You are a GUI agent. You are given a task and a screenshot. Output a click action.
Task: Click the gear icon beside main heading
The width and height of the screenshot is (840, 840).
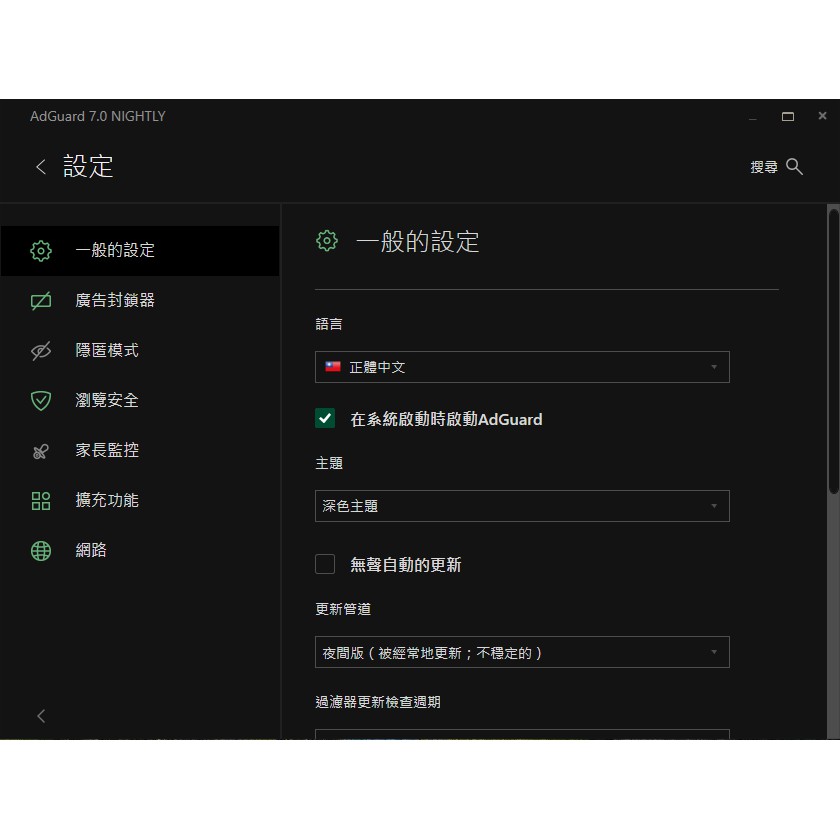coord(327,241)
